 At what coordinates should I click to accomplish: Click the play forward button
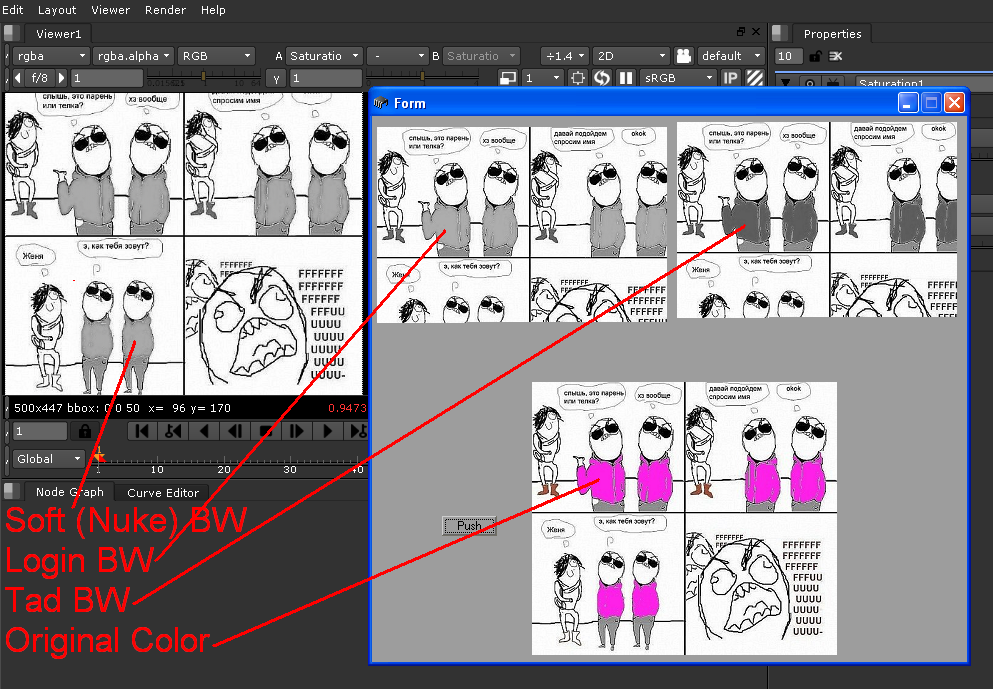click(326, 431)
